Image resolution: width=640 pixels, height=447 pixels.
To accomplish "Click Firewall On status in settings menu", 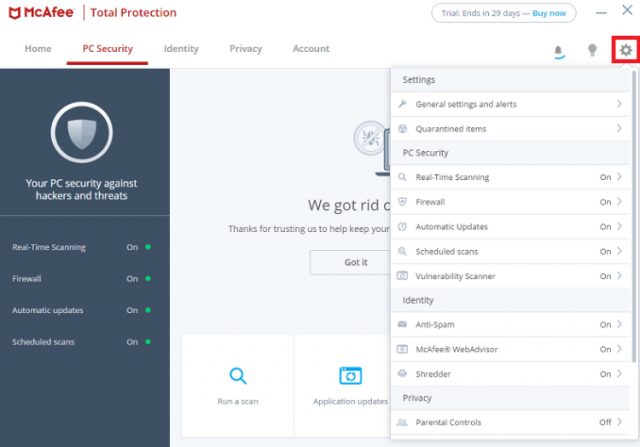I will [x=605, y=202].
